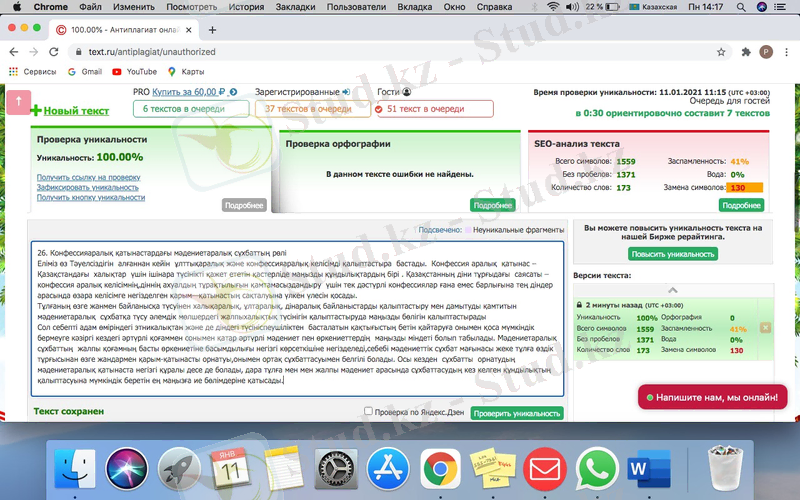The height and width of the screenshot is (500, 800).
Task: Click 'Проверить уникальность' button
Action: [x=517, y=413]
